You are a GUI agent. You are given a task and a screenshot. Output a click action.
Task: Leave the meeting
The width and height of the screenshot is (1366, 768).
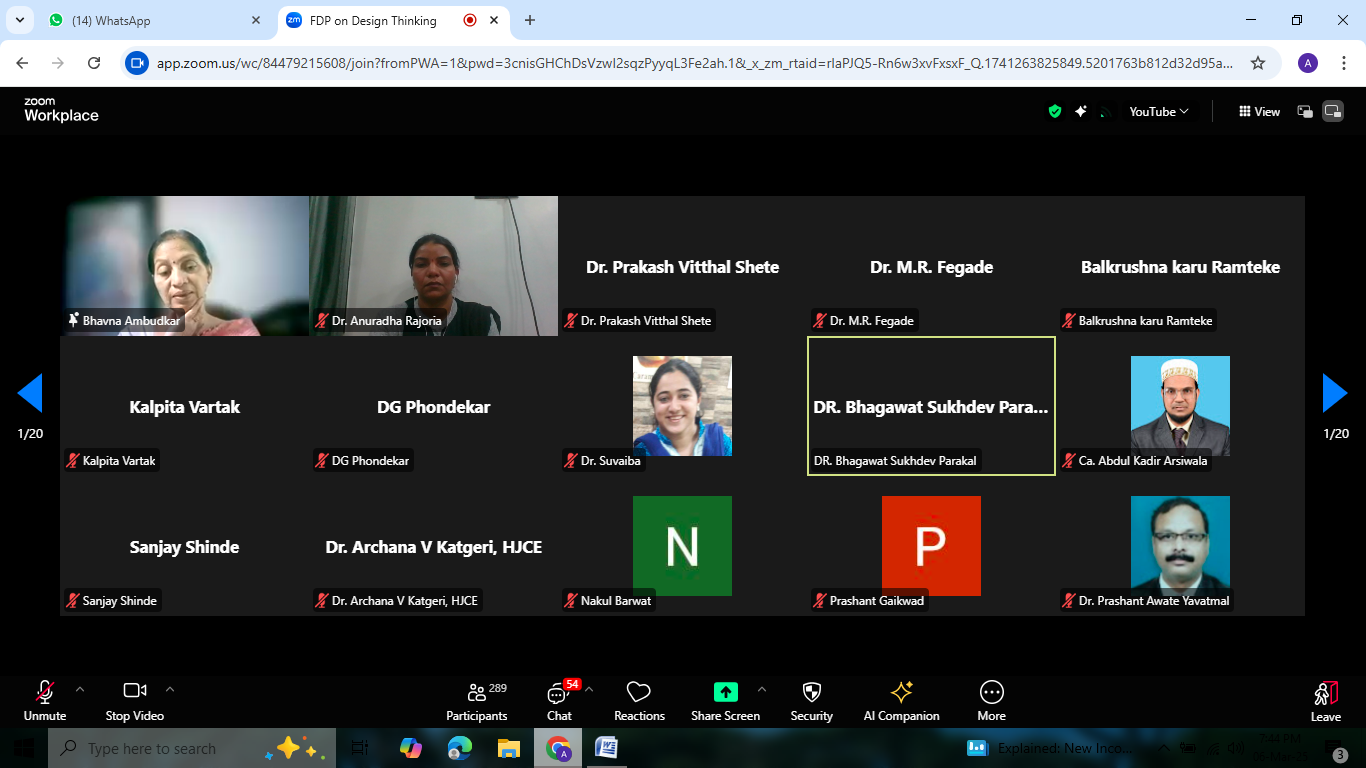pyautogui.click(x=1325, y=700)
